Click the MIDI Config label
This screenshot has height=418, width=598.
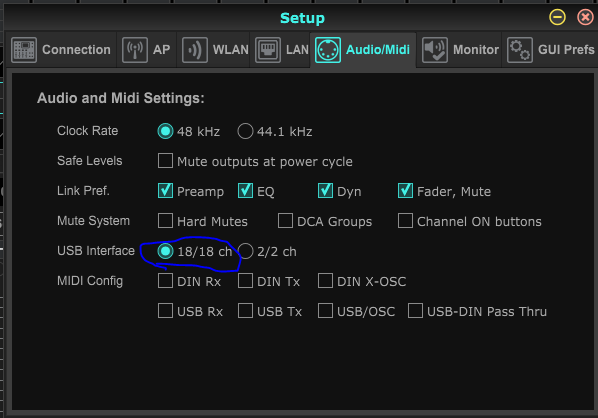click(x=90, y=281)
